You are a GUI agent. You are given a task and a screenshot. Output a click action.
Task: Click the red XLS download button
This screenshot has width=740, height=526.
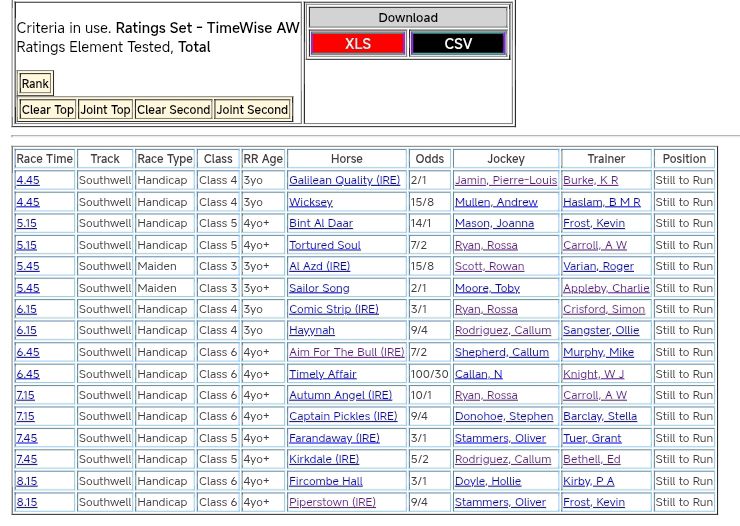point(357,44)
